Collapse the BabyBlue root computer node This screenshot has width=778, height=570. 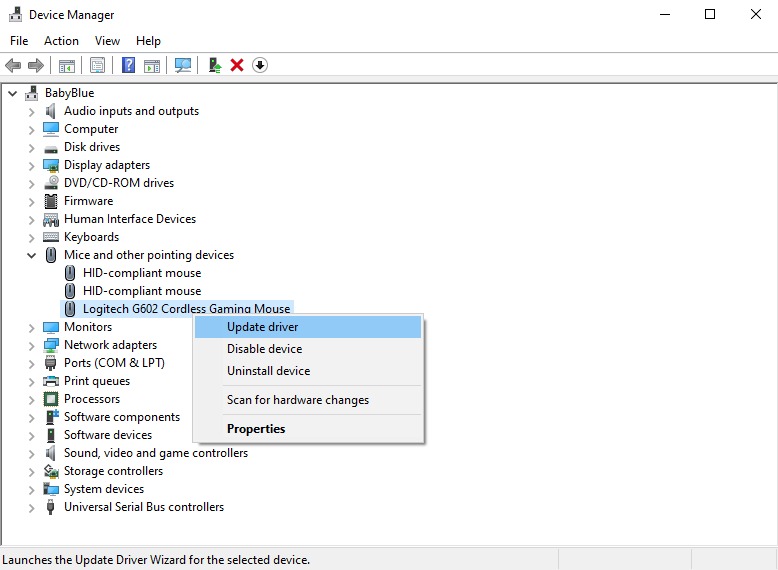point(12,93)
